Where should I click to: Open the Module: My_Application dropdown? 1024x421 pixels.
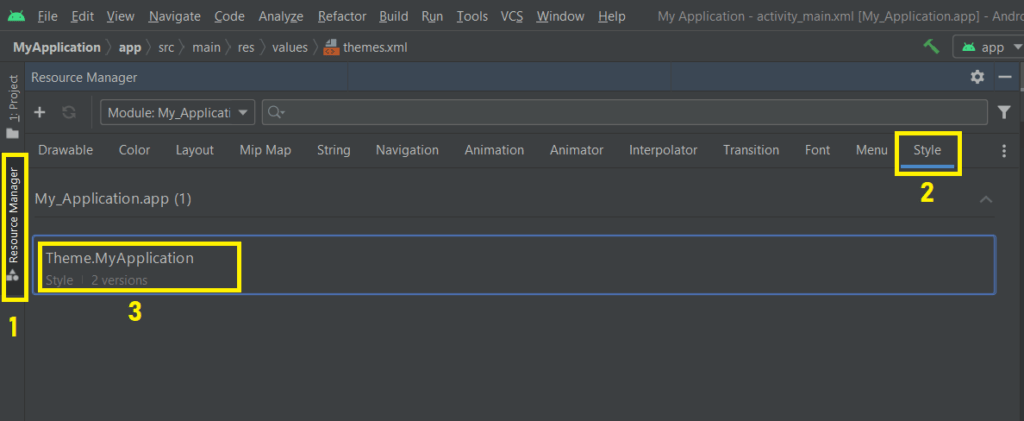pyautogui.click(x=177, y=112)
